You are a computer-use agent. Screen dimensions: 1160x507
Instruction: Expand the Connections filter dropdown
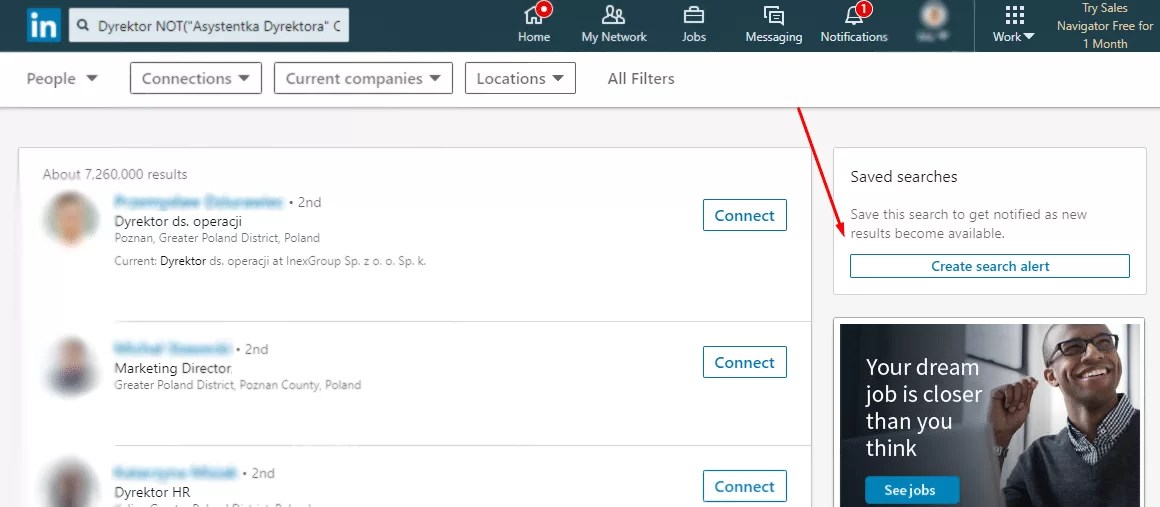pyautogui.click(x=196, y=78)
